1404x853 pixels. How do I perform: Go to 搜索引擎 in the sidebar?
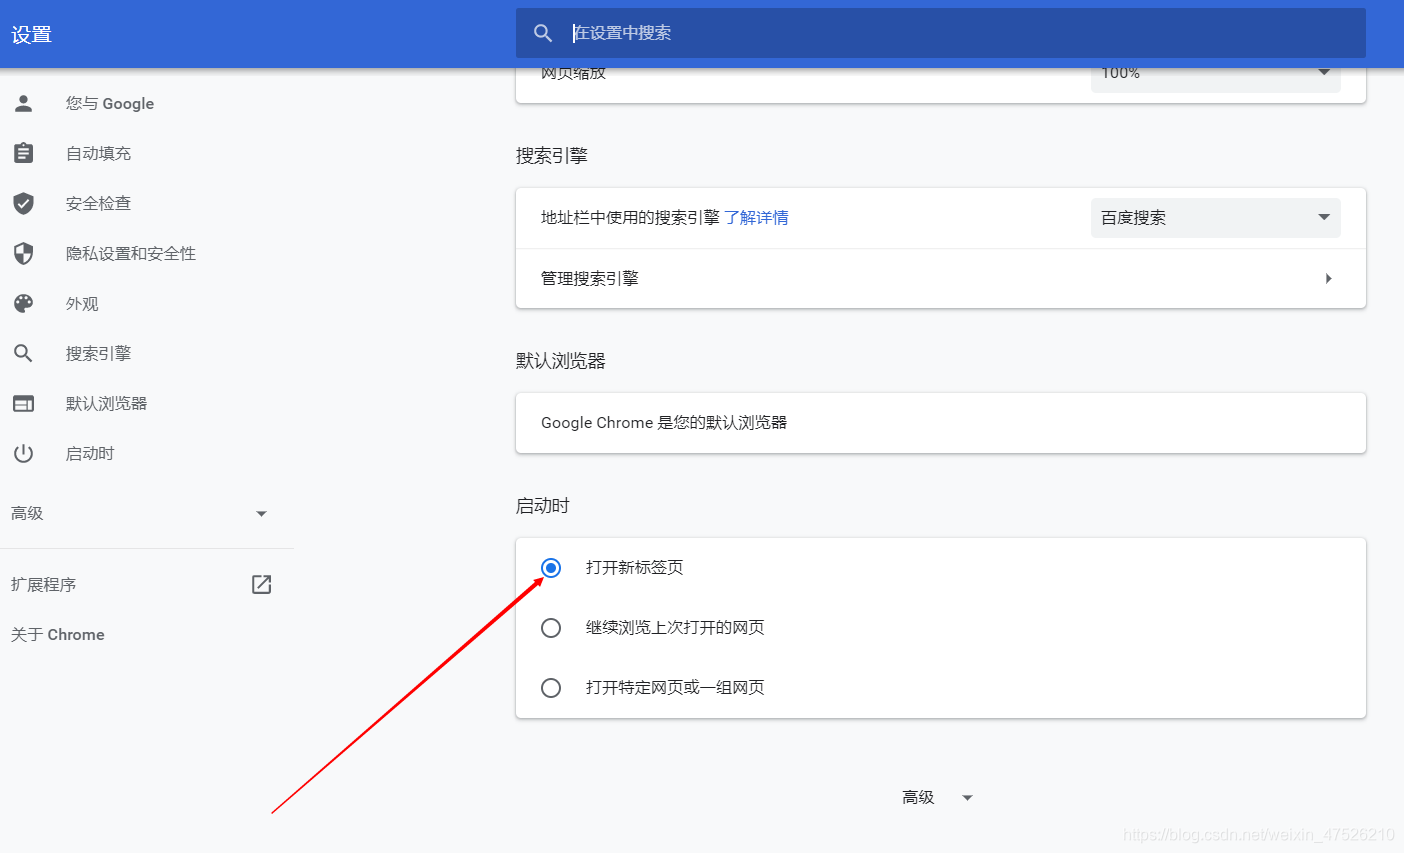(x=98, y=353)
